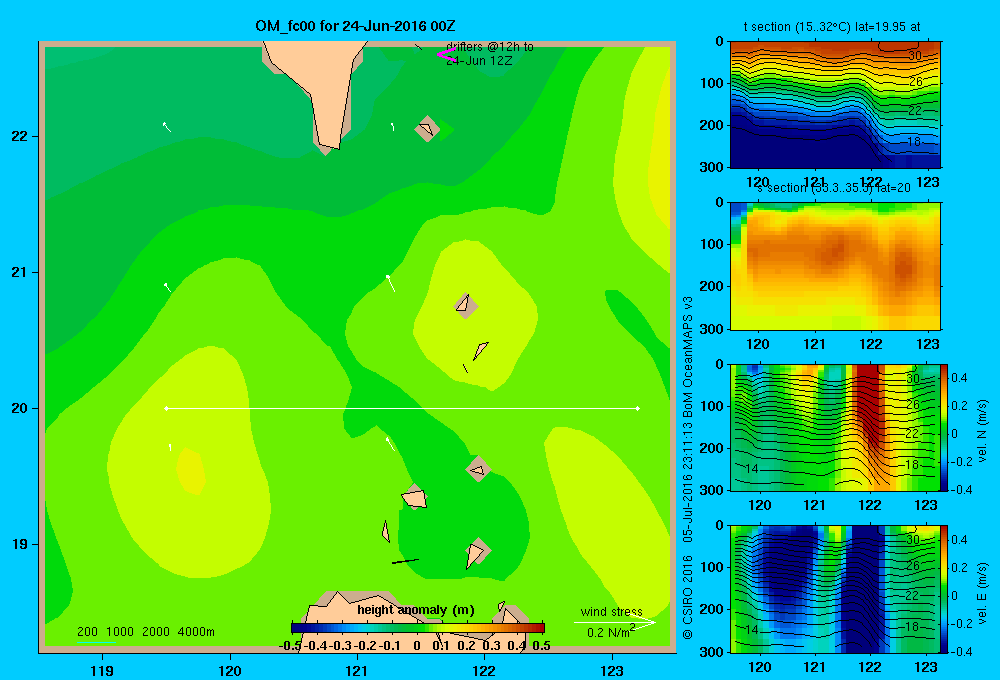
Task: Click the '14' isotherm label in vel. N panel
Action: 751,469
